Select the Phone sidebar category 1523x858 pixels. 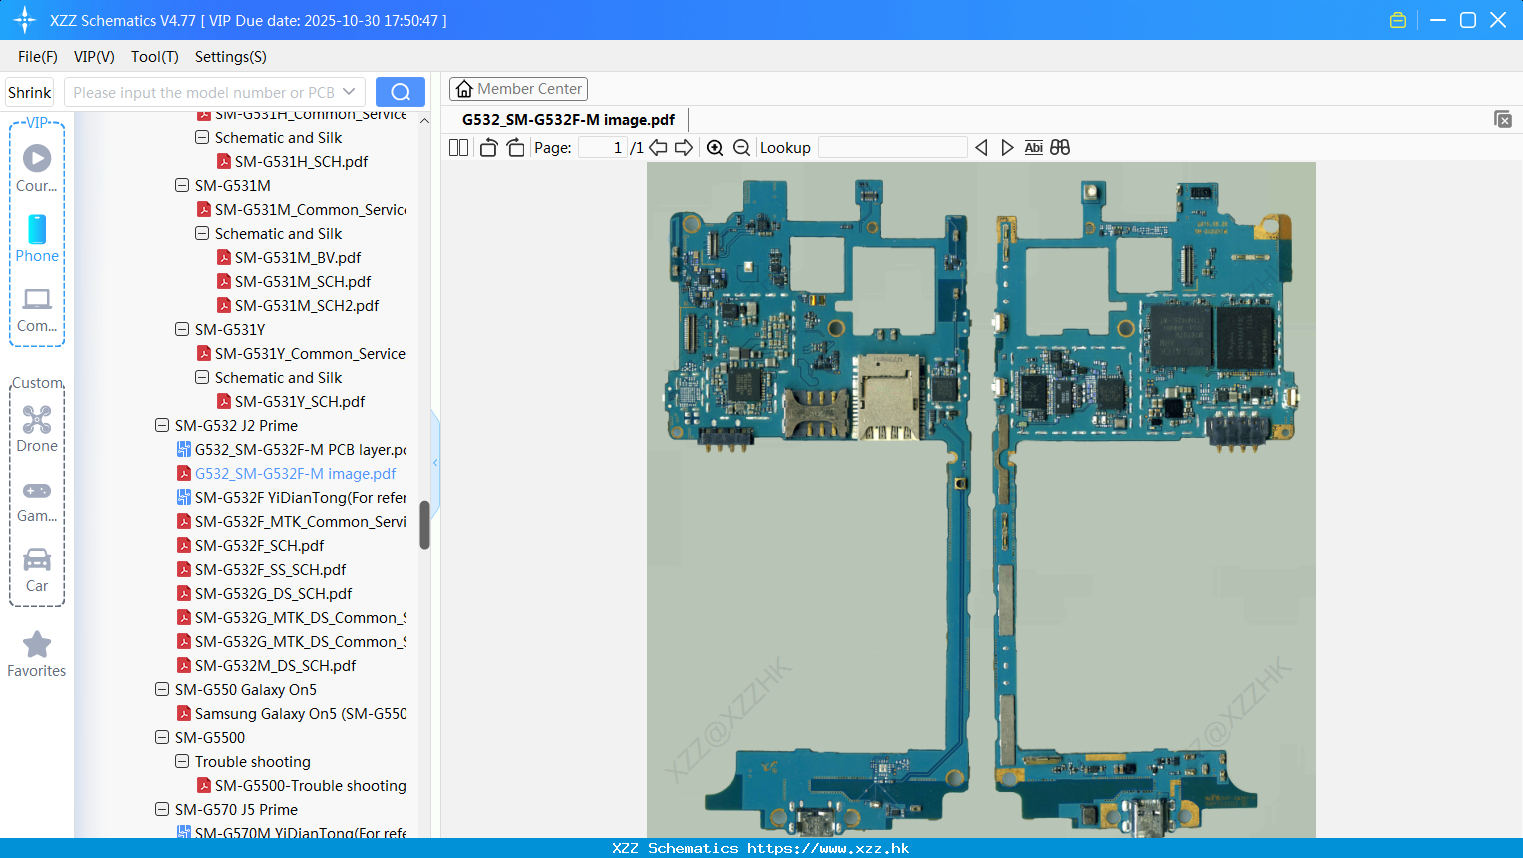click(37, 238)
